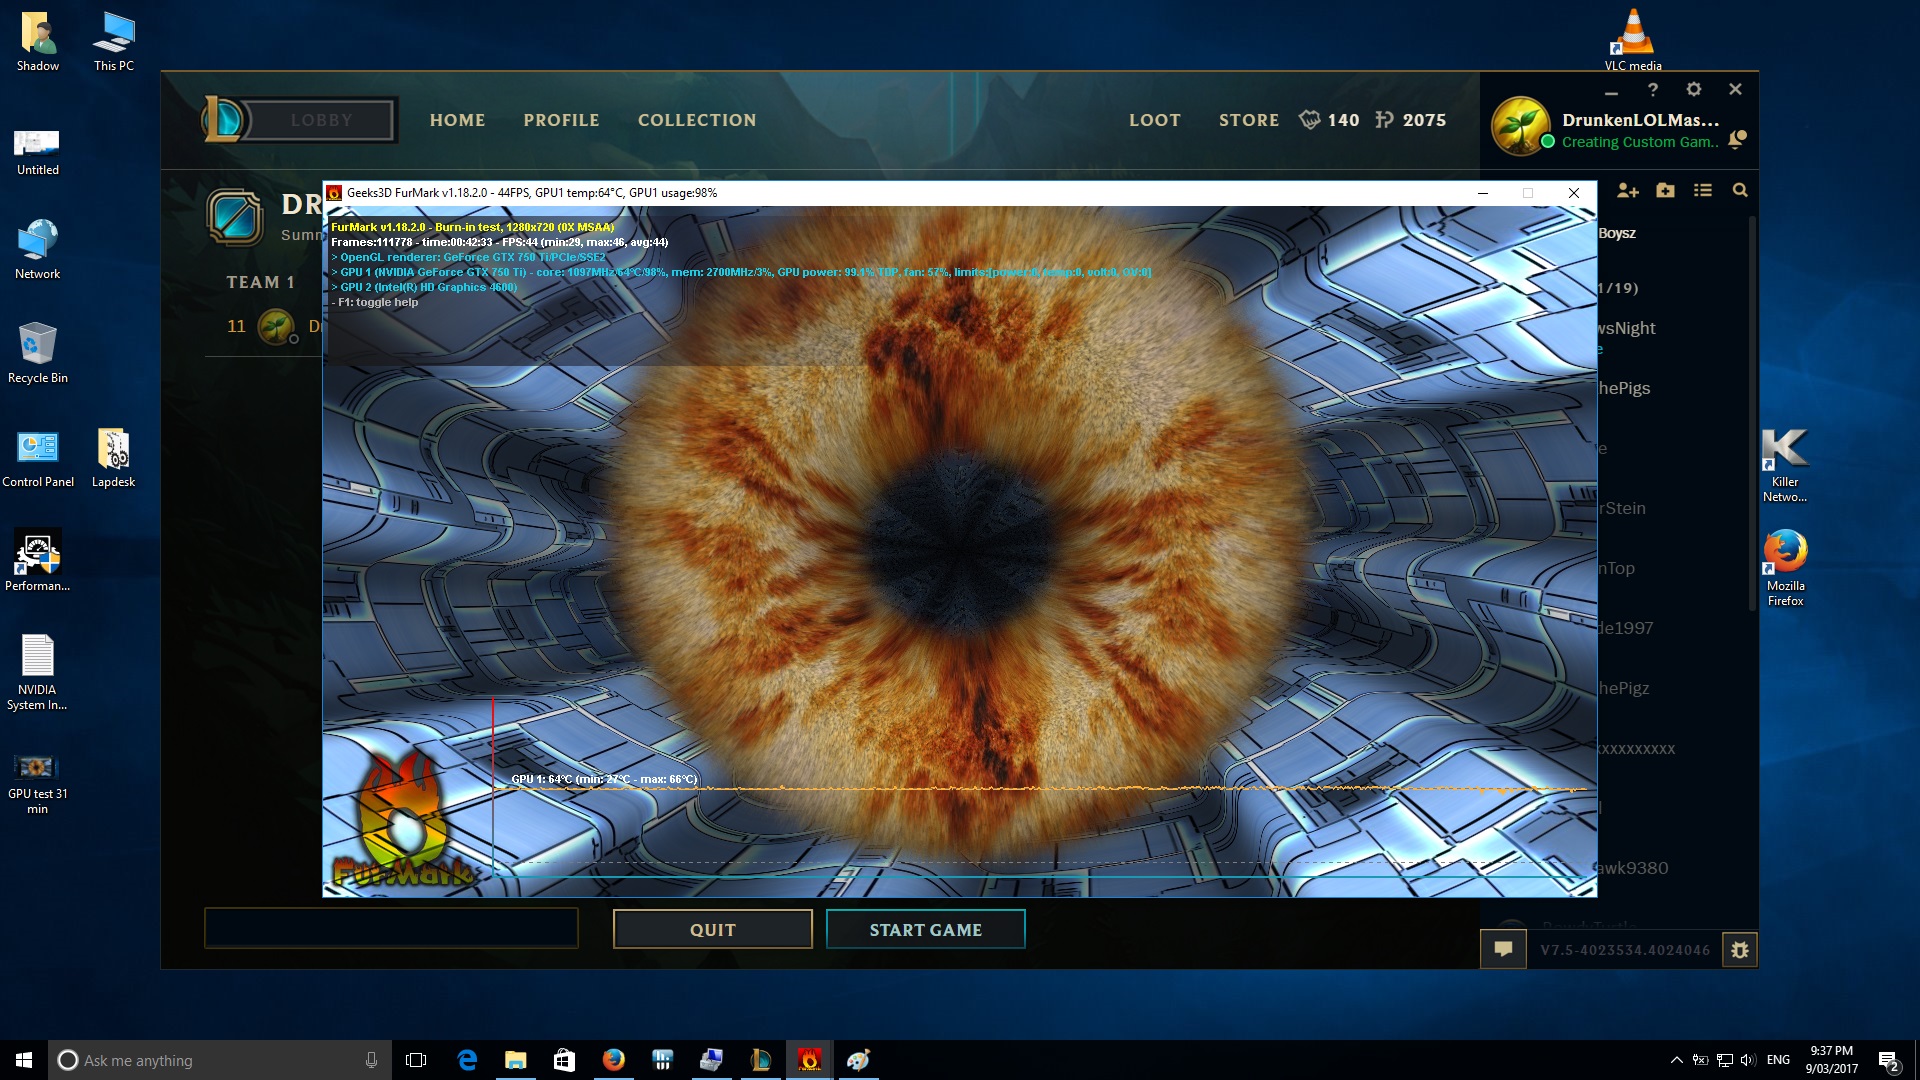Click the LOBBY button

click(321, 120)
